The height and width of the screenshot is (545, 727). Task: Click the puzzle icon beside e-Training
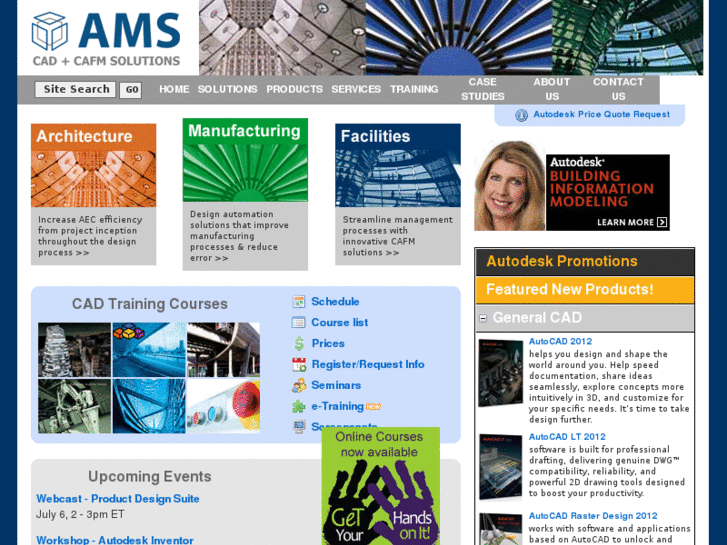click(x=299, y=406)
